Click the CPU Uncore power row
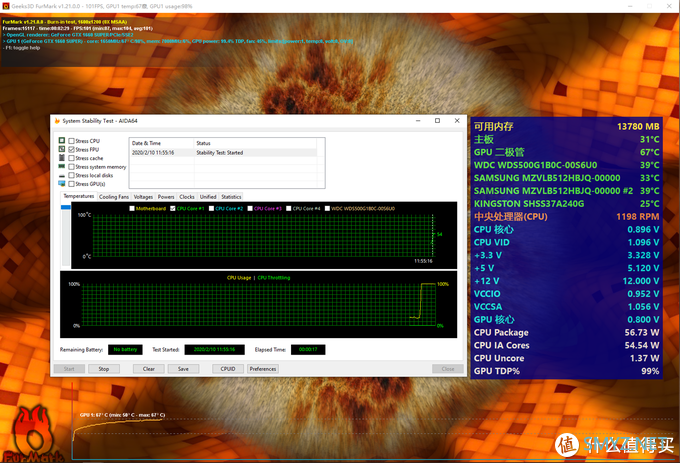Image resolution: width=680 pixels, height=463 pixels. (566, 358)
